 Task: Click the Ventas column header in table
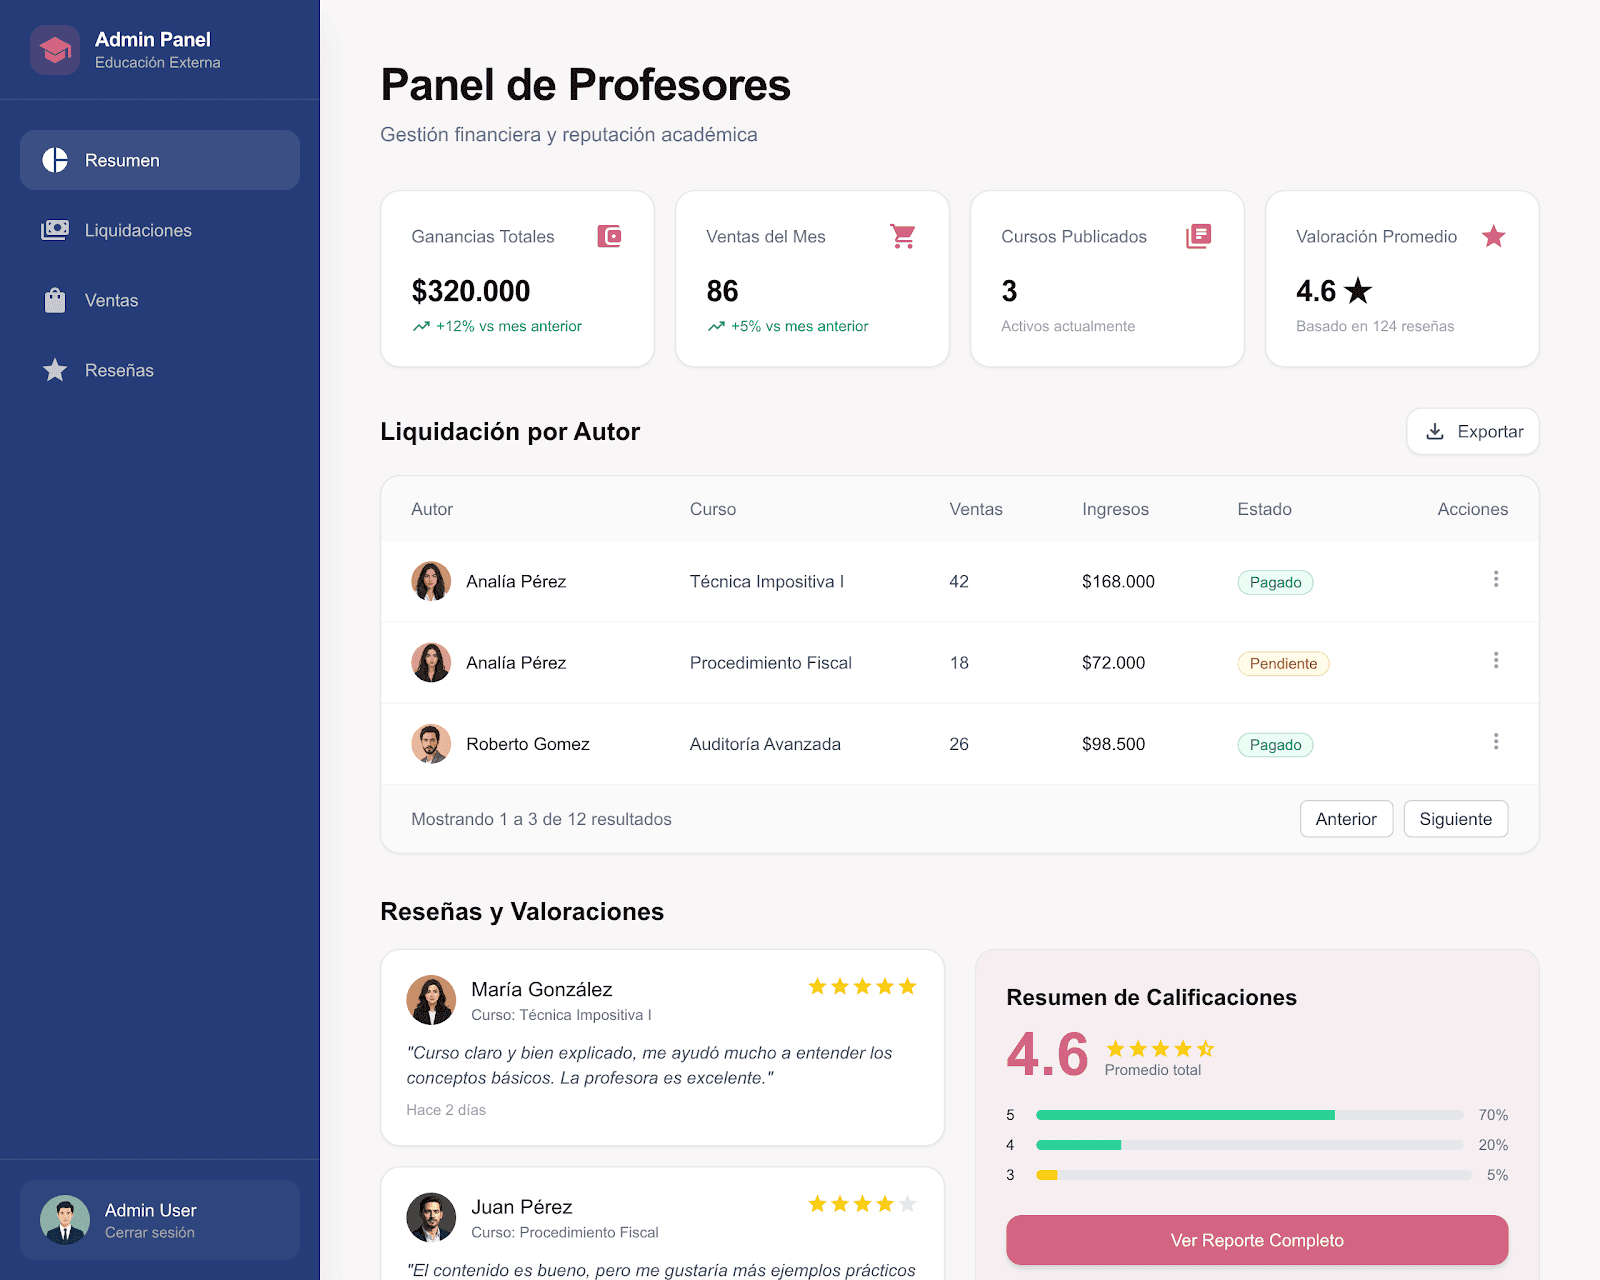click(x=976, y=509)
